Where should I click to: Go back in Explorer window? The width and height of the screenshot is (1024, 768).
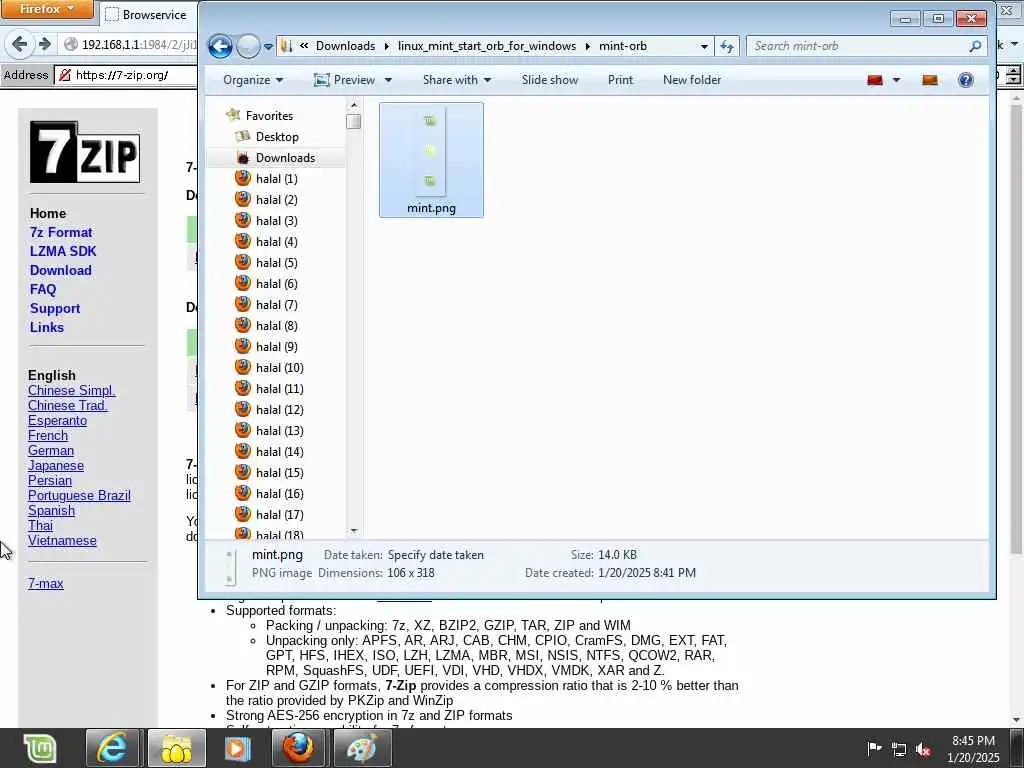pos(220,46)
